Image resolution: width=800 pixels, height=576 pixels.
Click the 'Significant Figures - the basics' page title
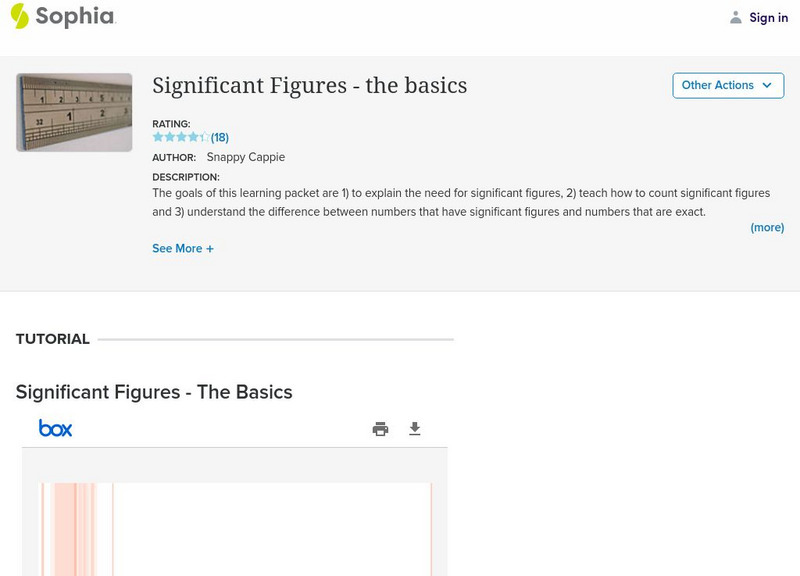(x=309, y=85)
